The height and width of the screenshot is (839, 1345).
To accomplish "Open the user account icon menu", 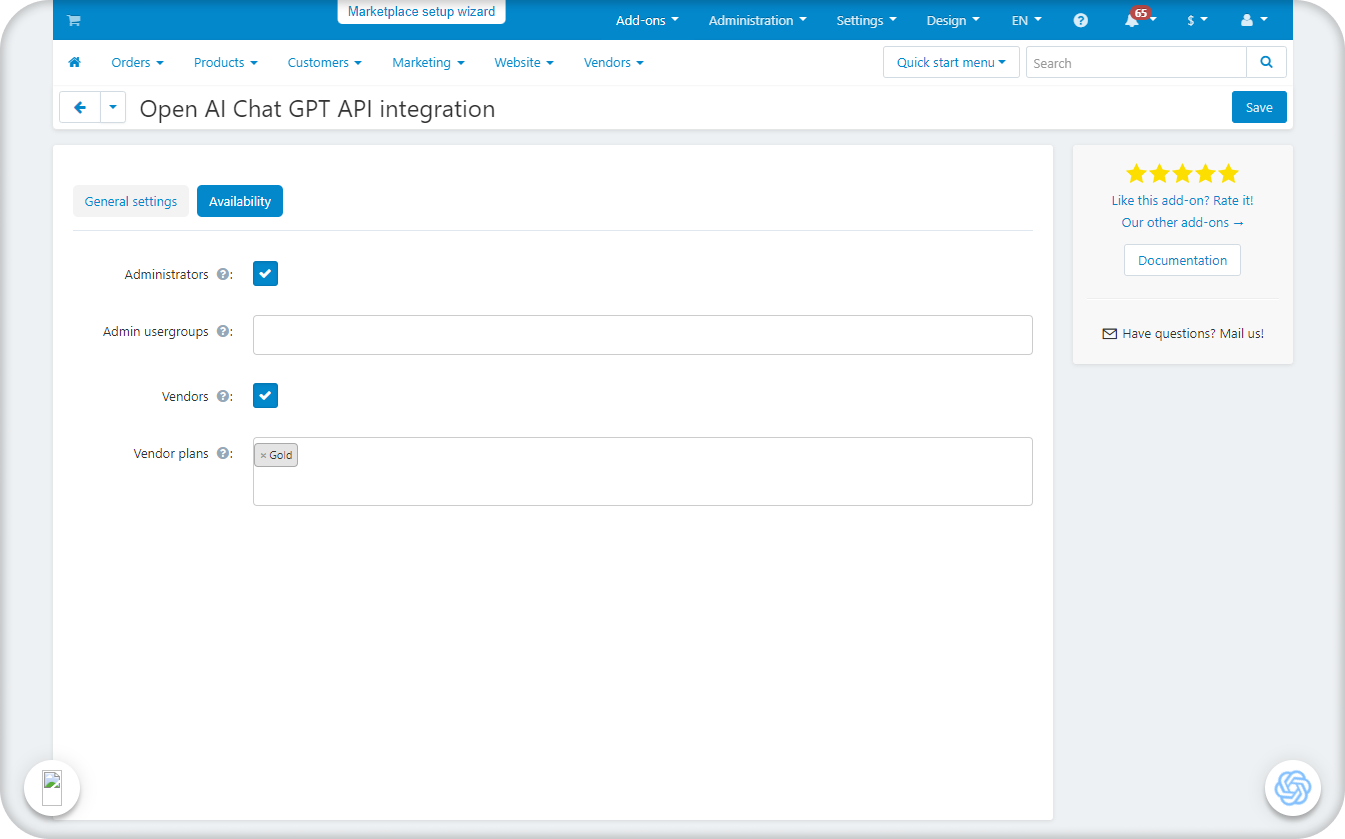I will (x=1253, y=20).
